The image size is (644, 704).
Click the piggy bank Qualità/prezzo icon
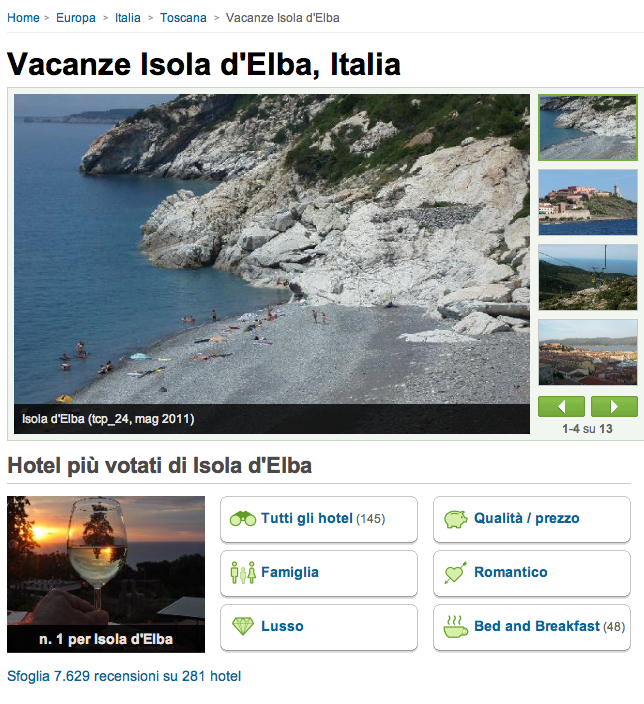click(455, 519)
